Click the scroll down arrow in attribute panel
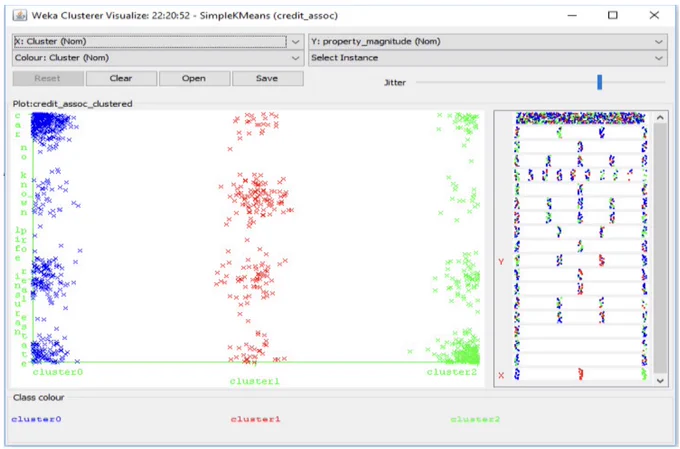Screen dimensions: 680x449 pos(660,380)
